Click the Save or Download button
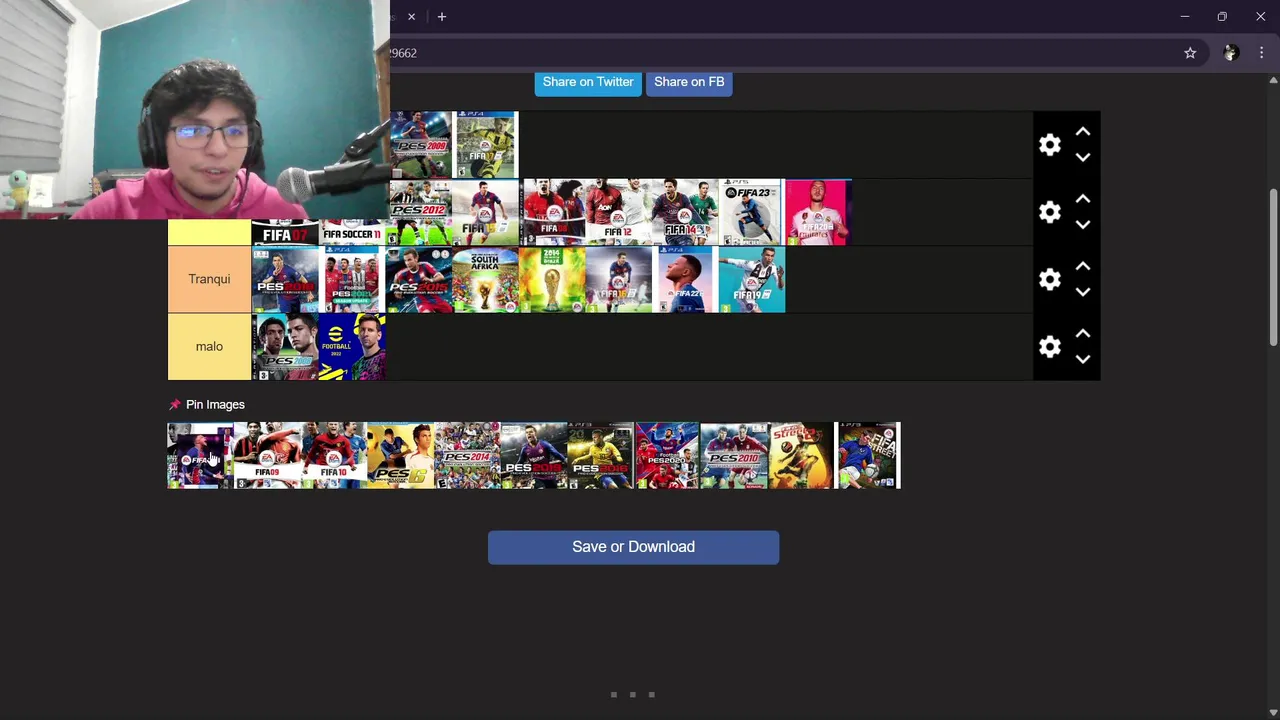 [633, 547]
